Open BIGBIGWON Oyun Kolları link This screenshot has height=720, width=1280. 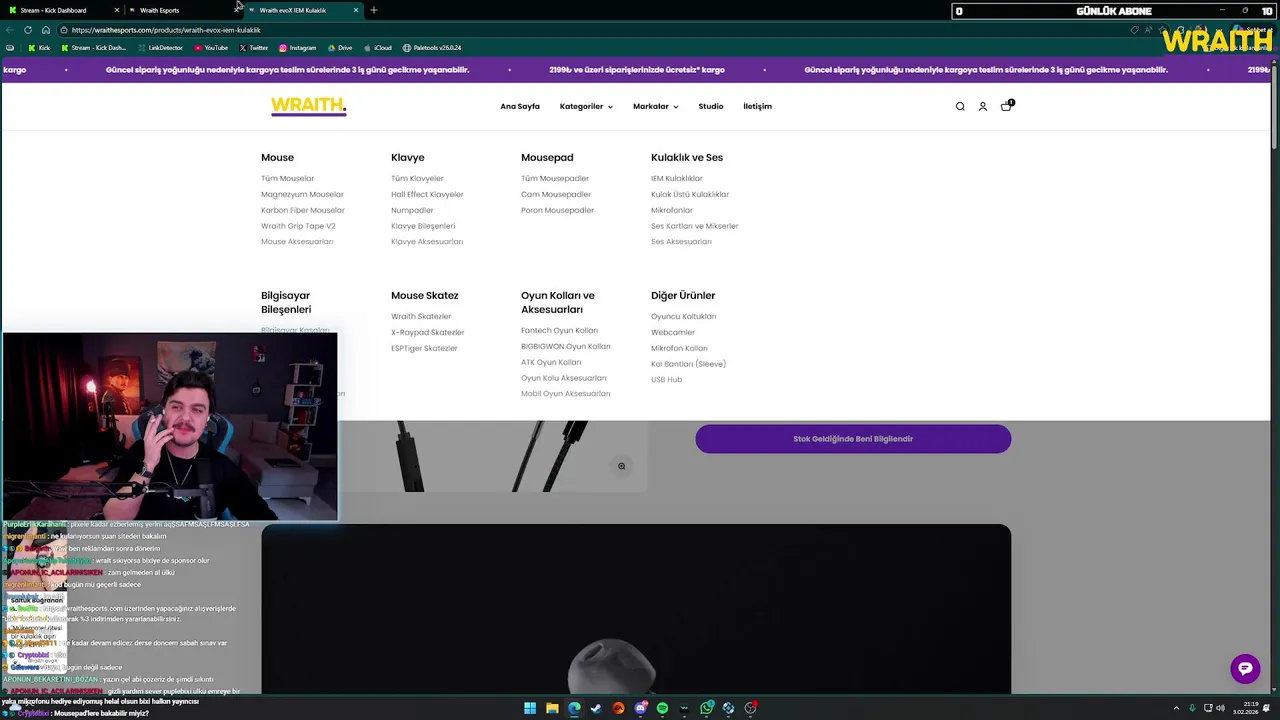pos(566,346)
